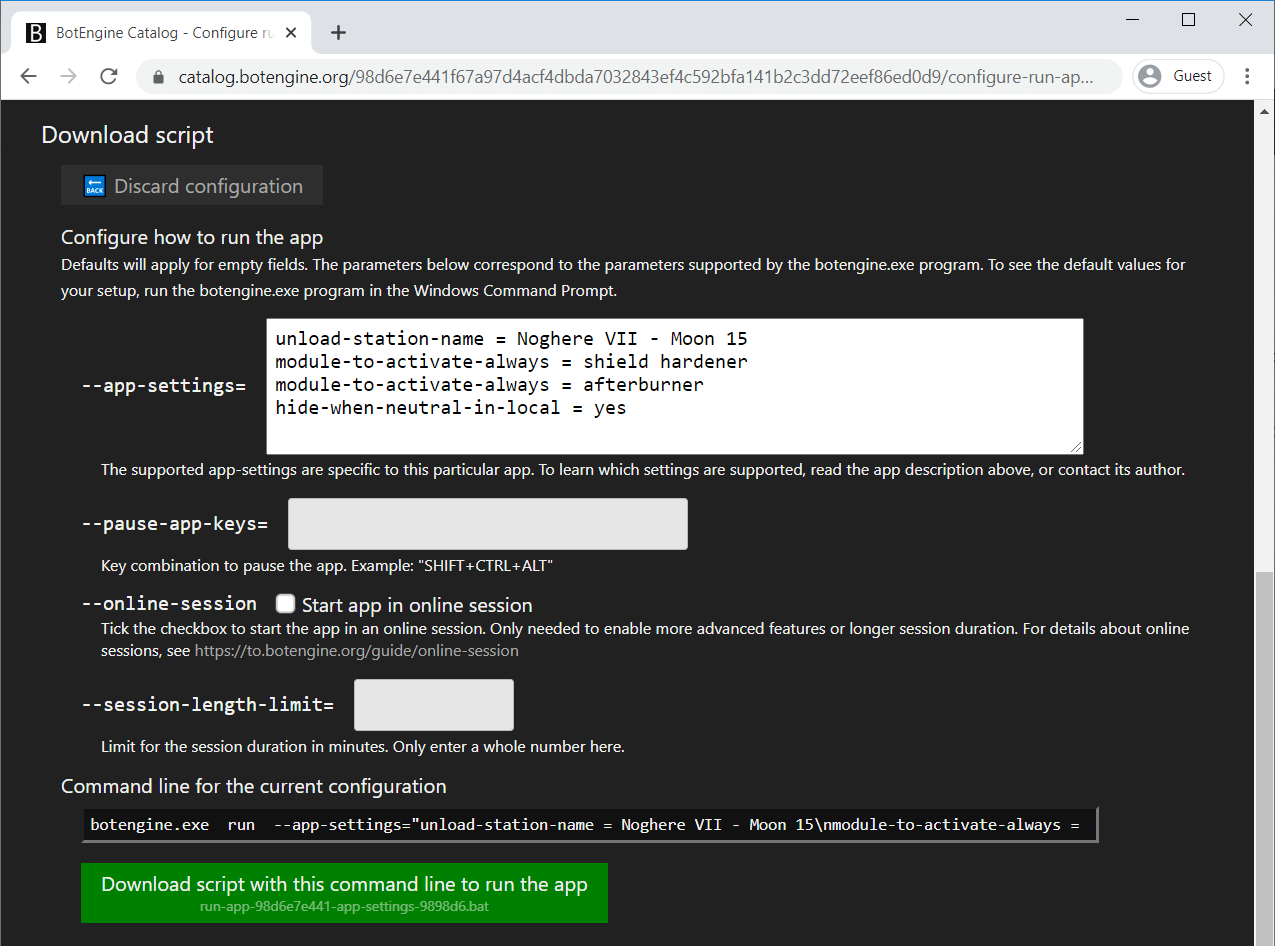Click inside the app-settings text area
This screenshot has width=1275, height=946.
coord(675,386)
